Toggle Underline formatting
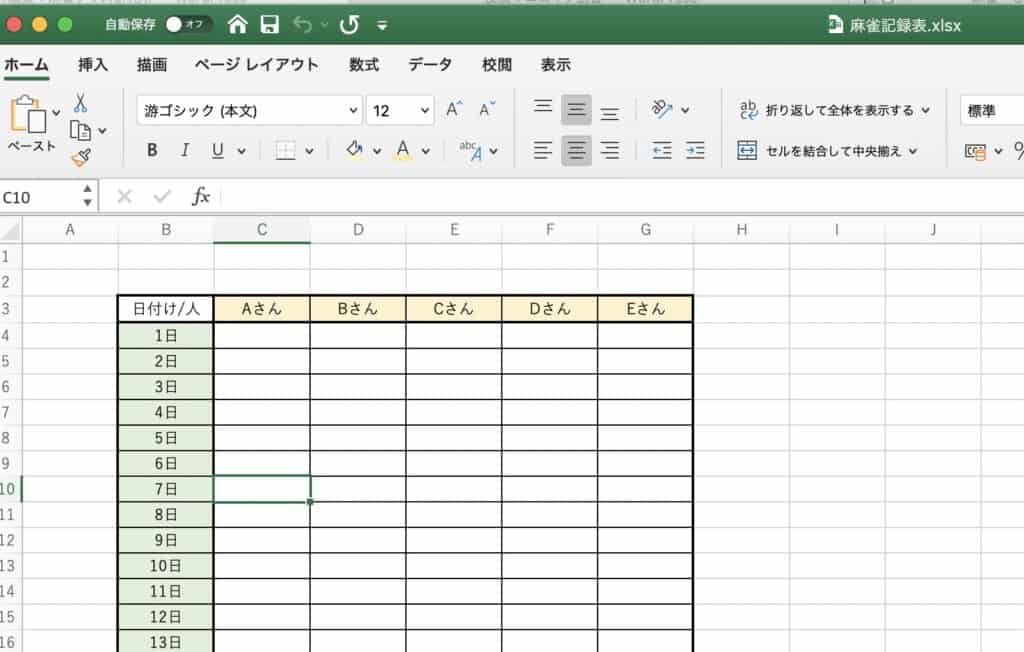 click(x=217, y=150)
